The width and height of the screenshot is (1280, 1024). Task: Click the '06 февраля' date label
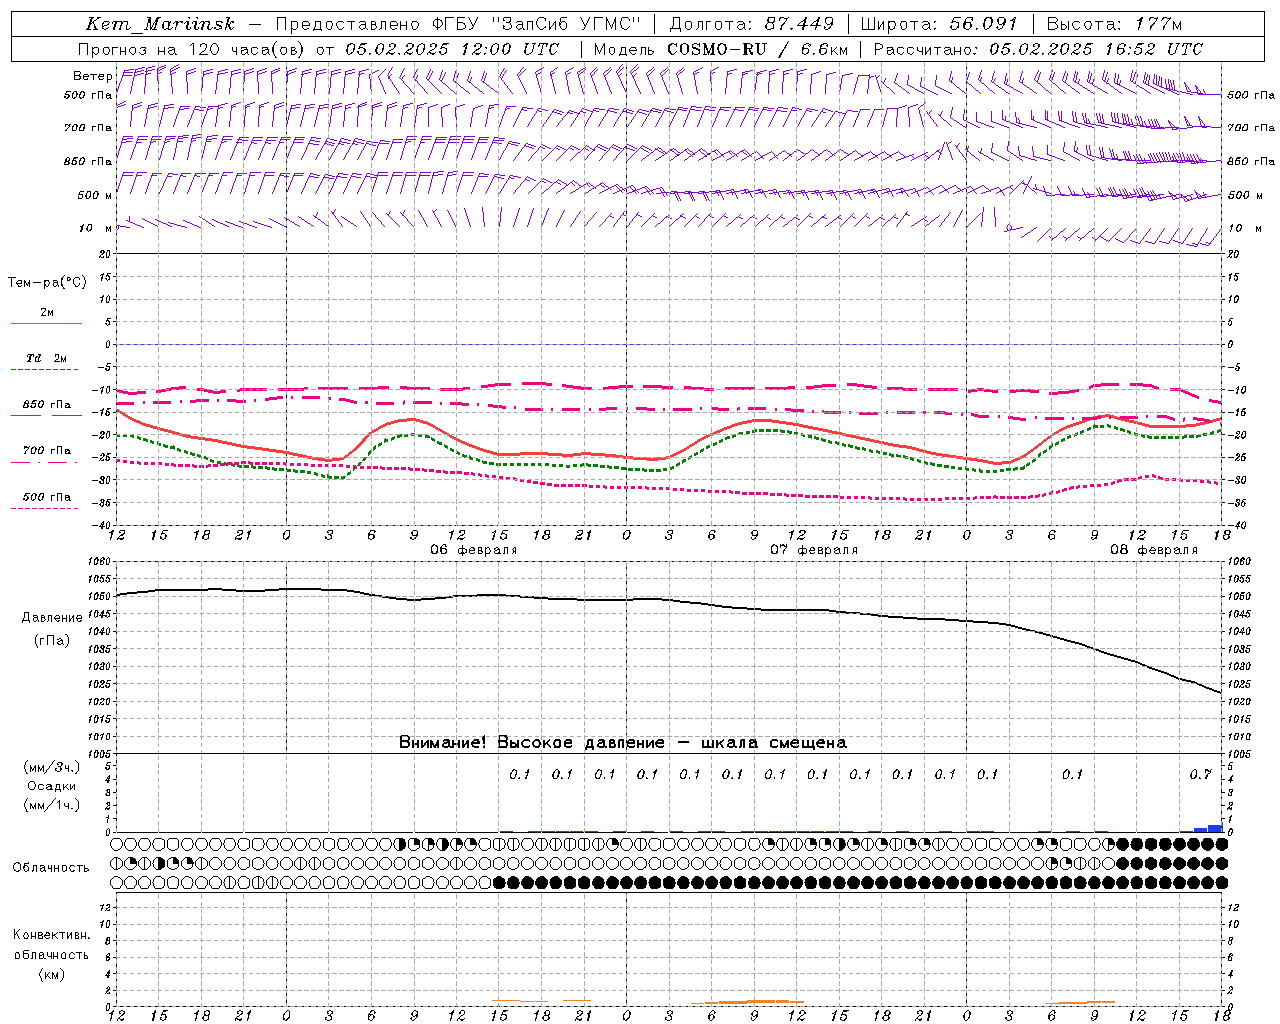(474, 550)
